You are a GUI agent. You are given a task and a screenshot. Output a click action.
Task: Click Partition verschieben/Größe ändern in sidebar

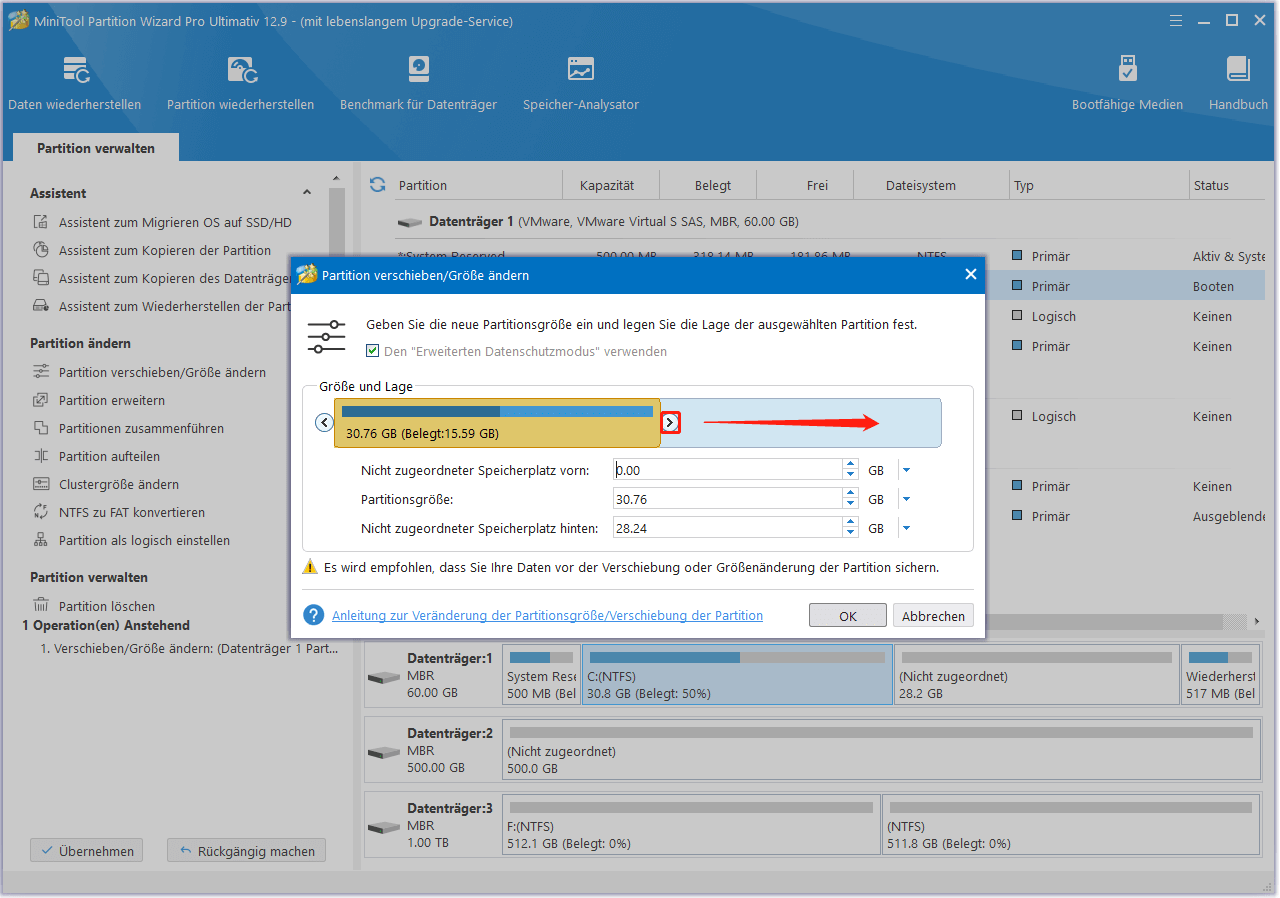[x=162, y=372]
